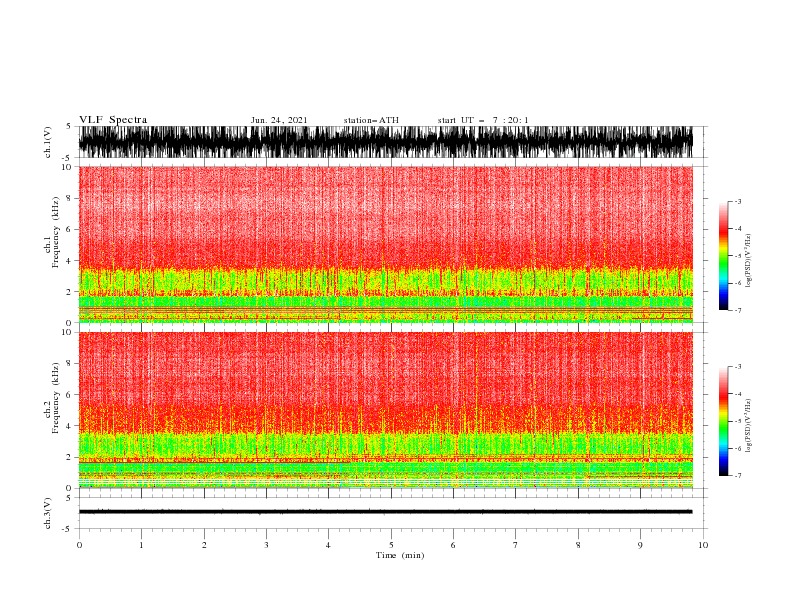
Task: Click the time axis tick label '5'
Action: tap(391, 545)
